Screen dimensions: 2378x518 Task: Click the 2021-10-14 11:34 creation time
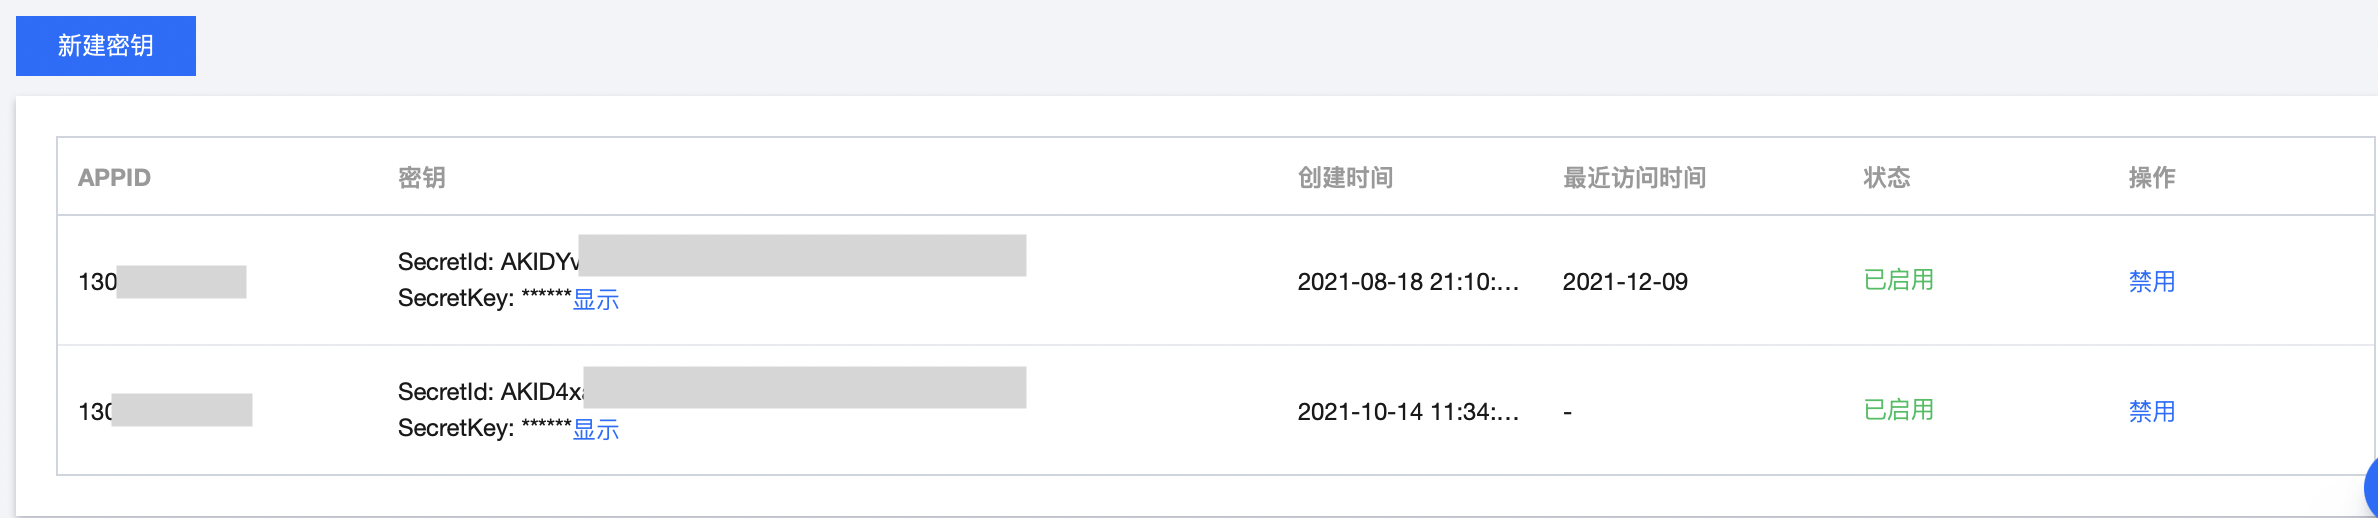(1407, 412)
